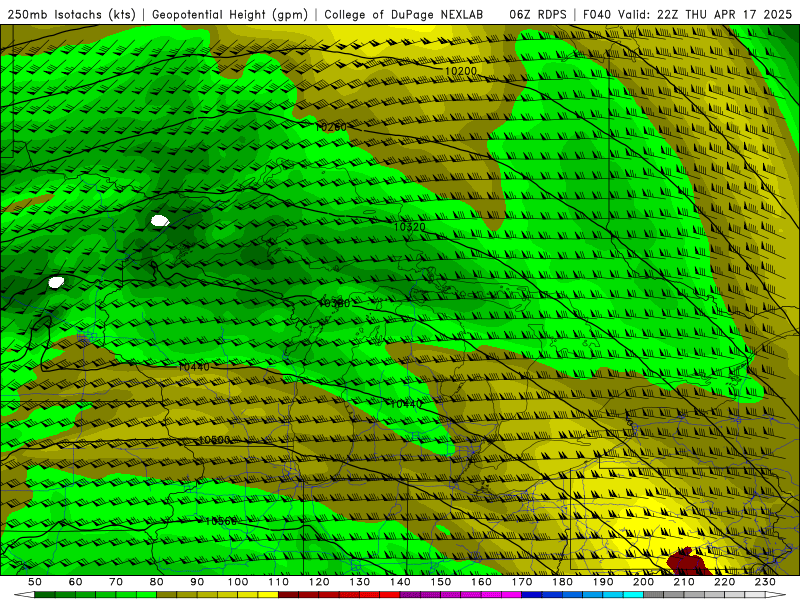Click the 140 value on the color scale
This screenshot has height=600, width=800.
(400, 582)
